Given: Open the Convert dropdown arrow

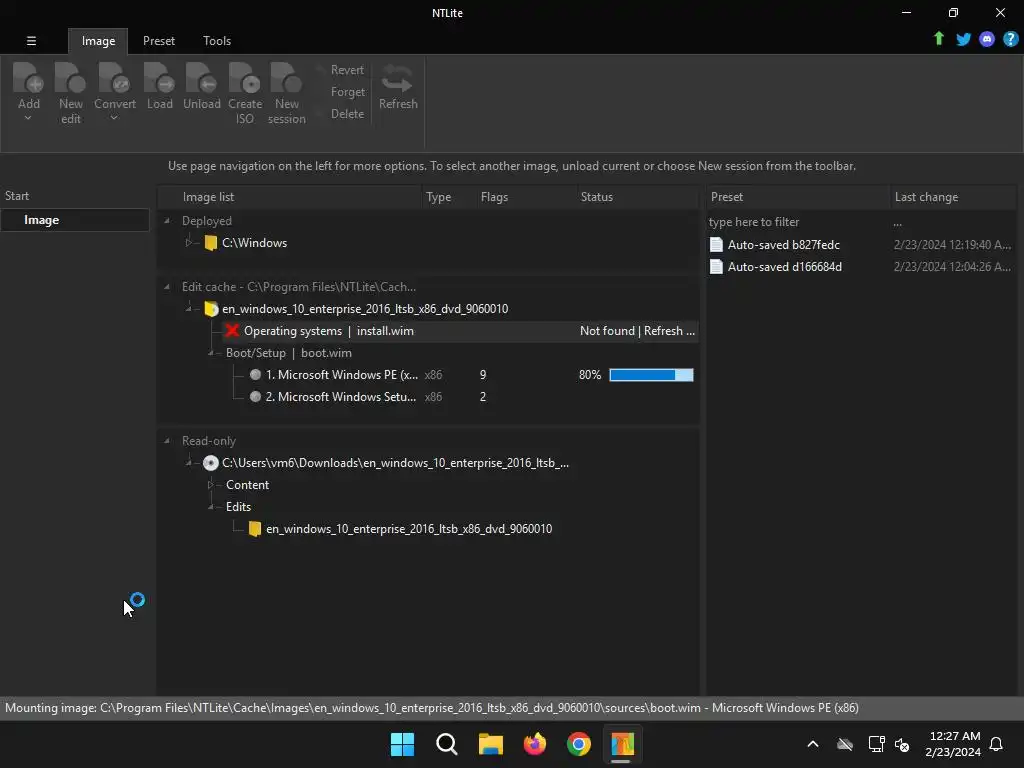Looking at the screenshot, I should (114, 118).
